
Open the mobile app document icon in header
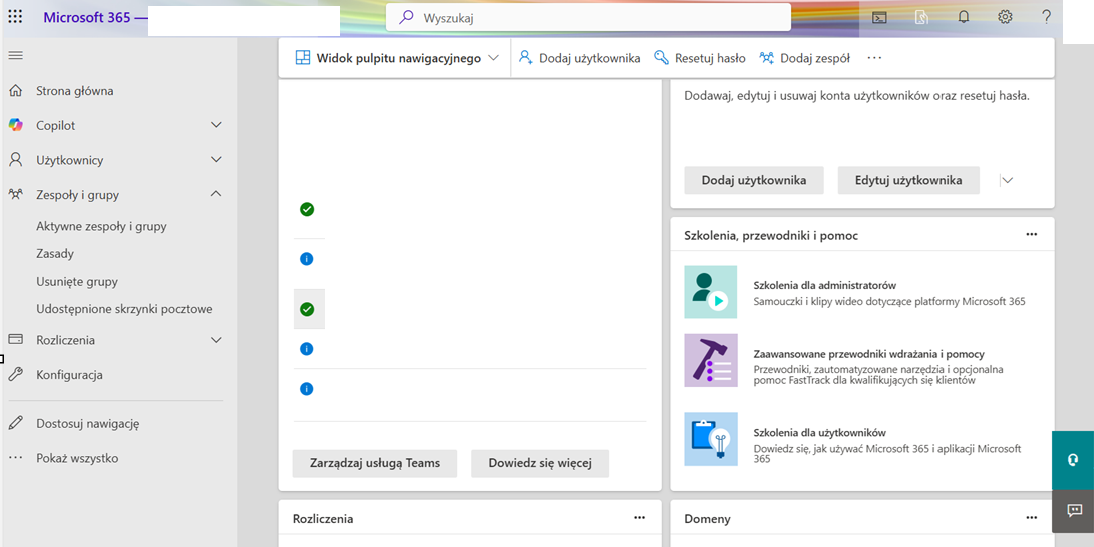point(922,18)
